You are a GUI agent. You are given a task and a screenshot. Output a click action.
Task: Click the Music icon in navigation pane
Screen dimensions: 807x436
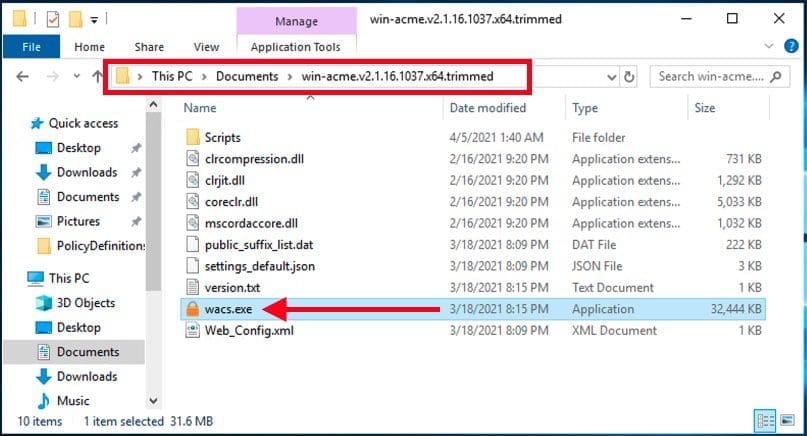(44, 401)
